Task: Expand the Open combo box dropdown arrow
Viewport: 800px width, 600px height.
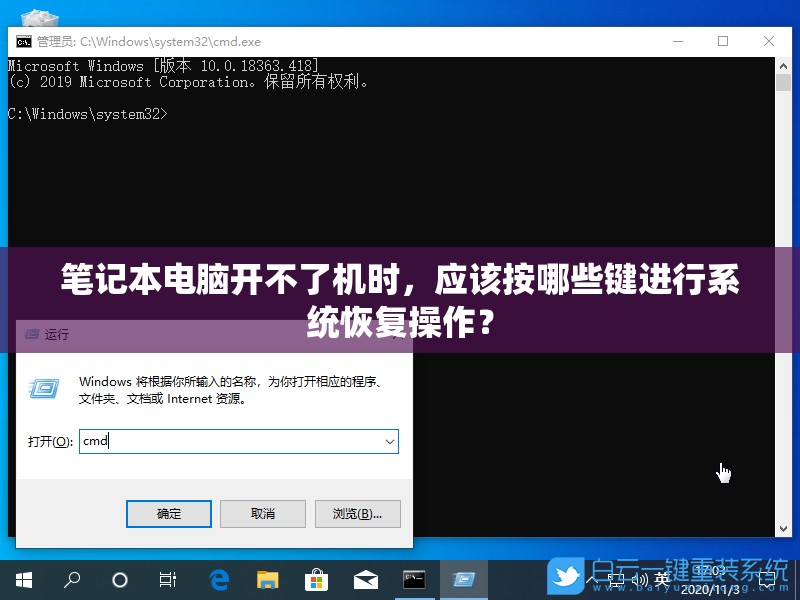Action: click(390, 441)
